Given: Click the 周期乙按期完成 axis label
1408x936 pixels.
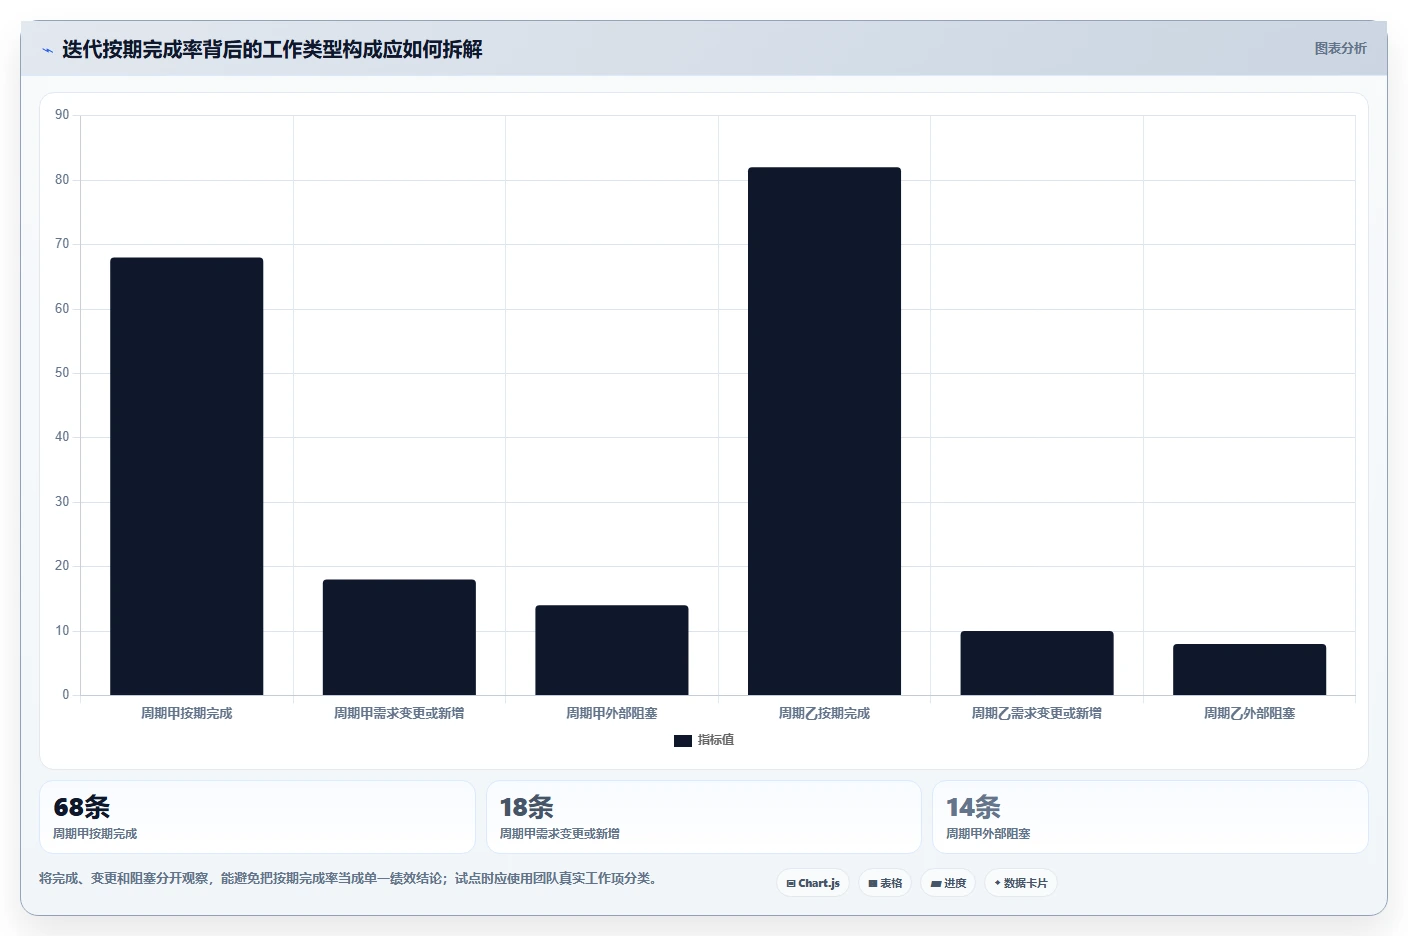Looking at the screenshot, I should tap(824, 713).
